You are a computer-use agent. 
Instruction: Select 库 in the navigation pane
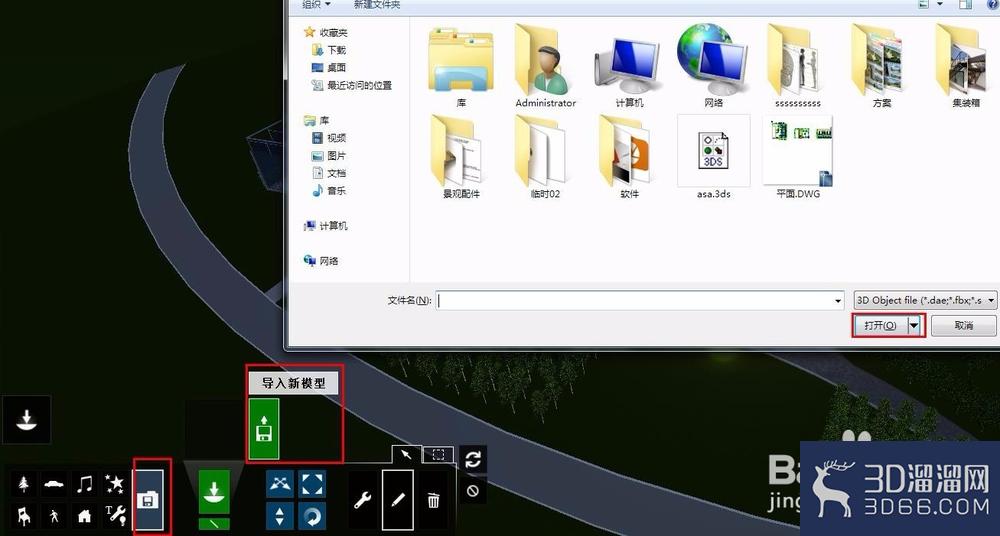[317, 121]
